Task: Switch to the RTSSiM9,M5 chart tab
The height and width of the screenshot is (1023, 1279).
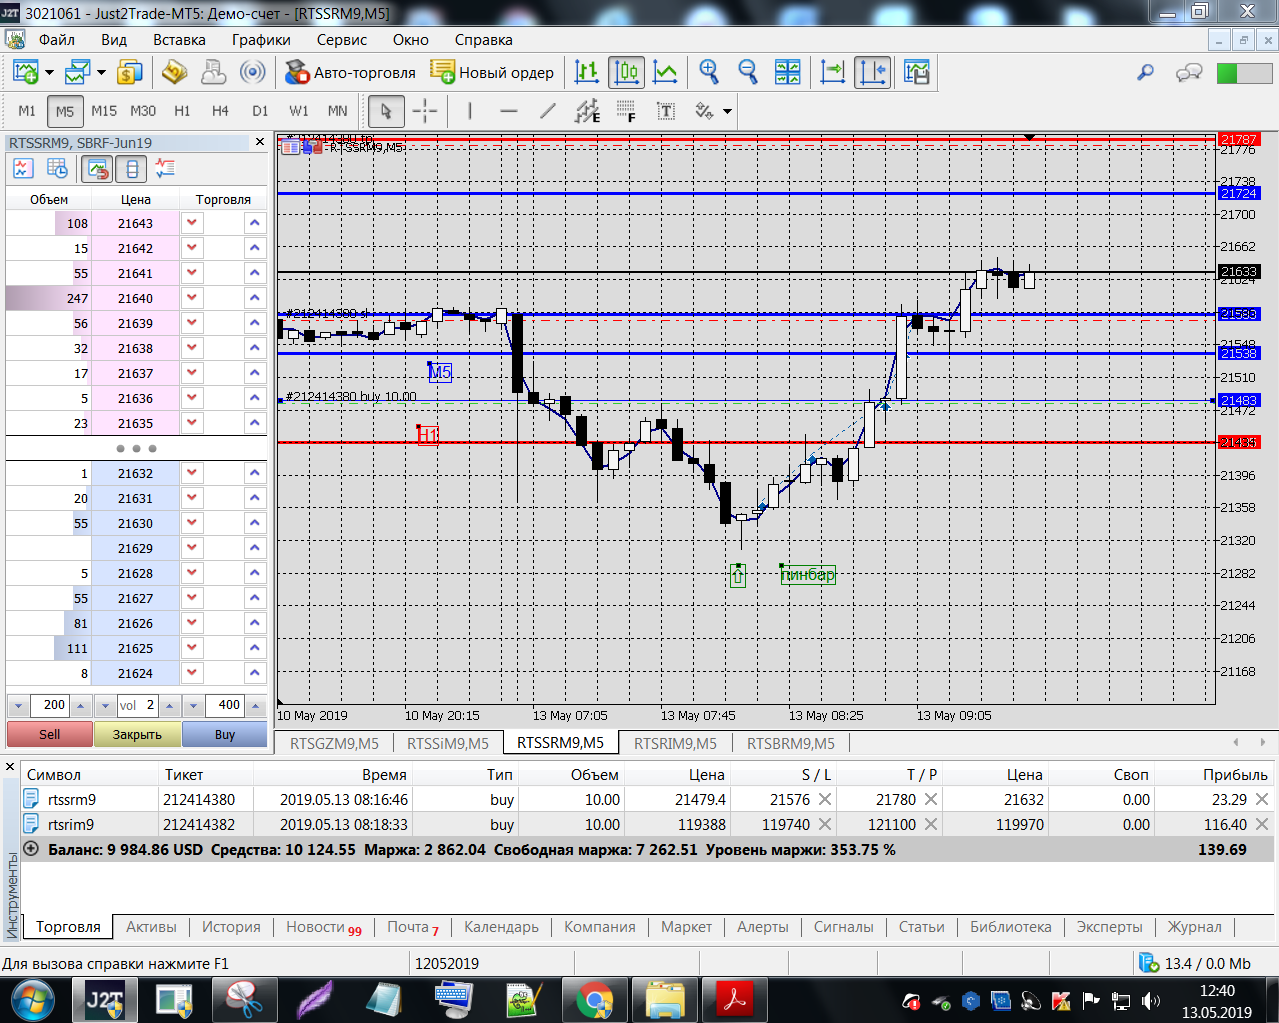Action: click(x=448, y=743)
